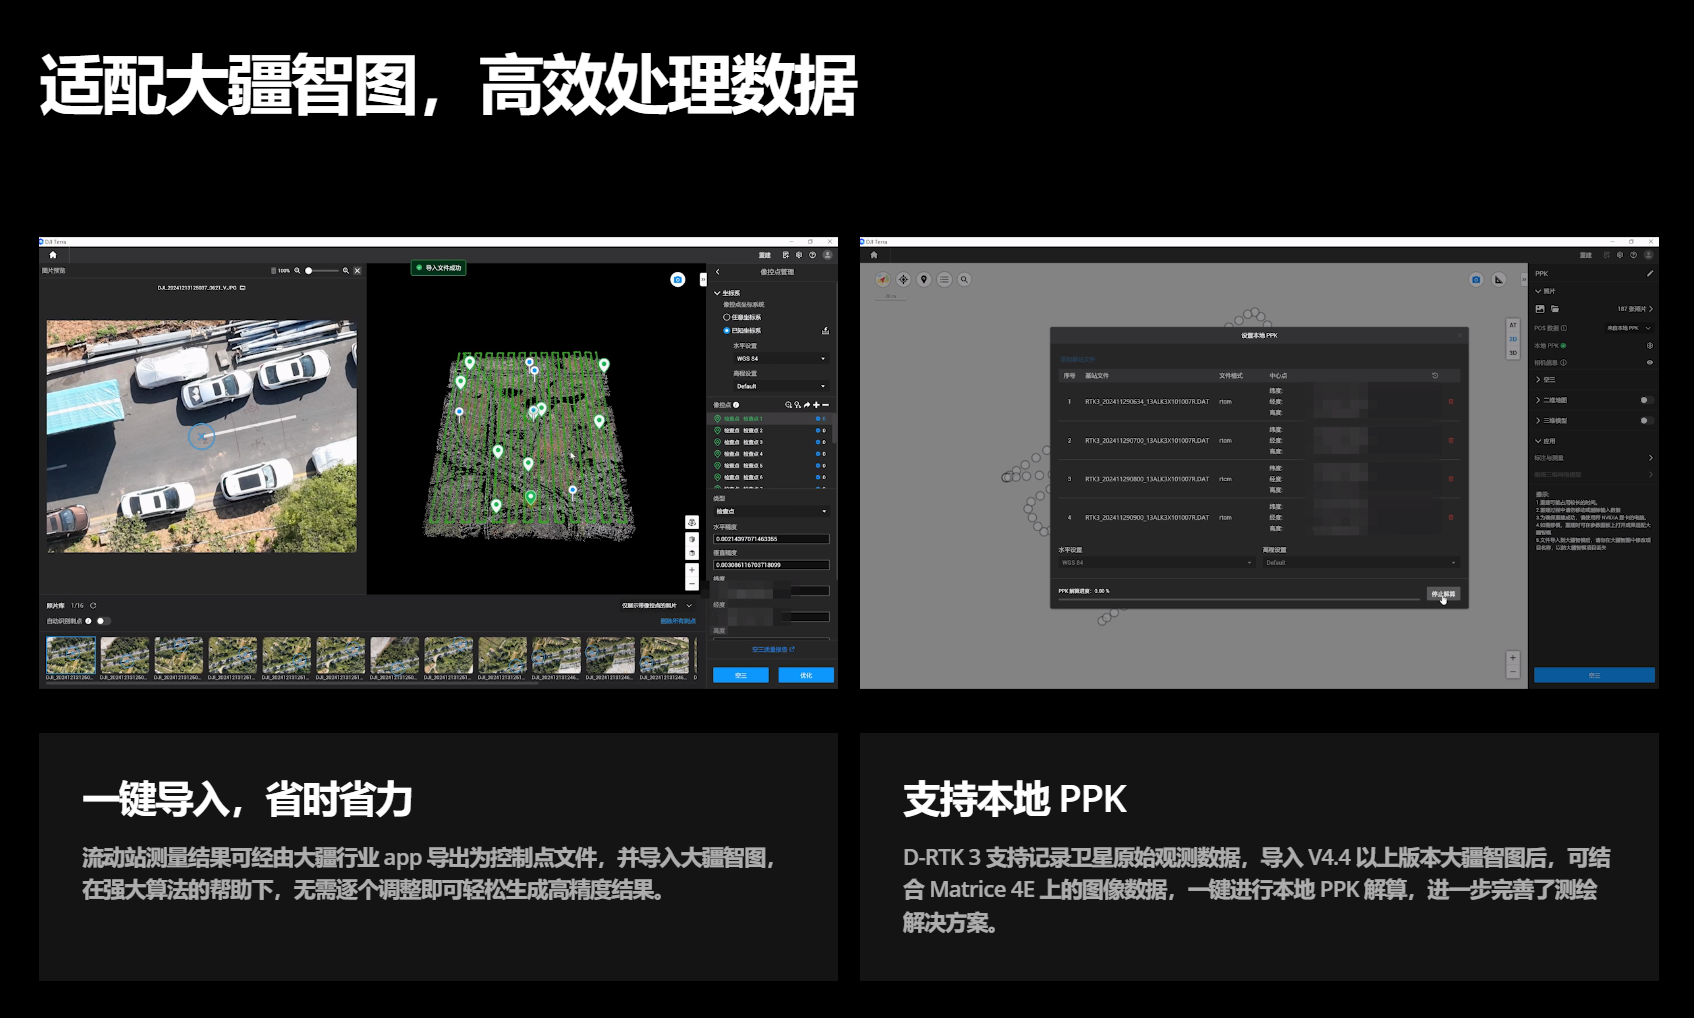Refresh the photo library next to 1/16
This screenshot has width=1694, height=1018.
93,606
